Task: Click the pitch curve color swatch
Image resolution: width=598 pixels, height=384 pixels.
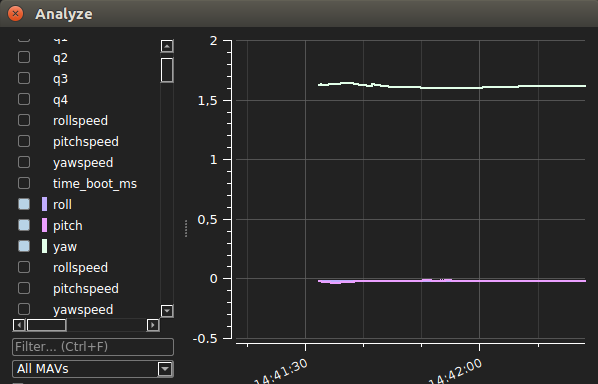Action: [45, 225]
